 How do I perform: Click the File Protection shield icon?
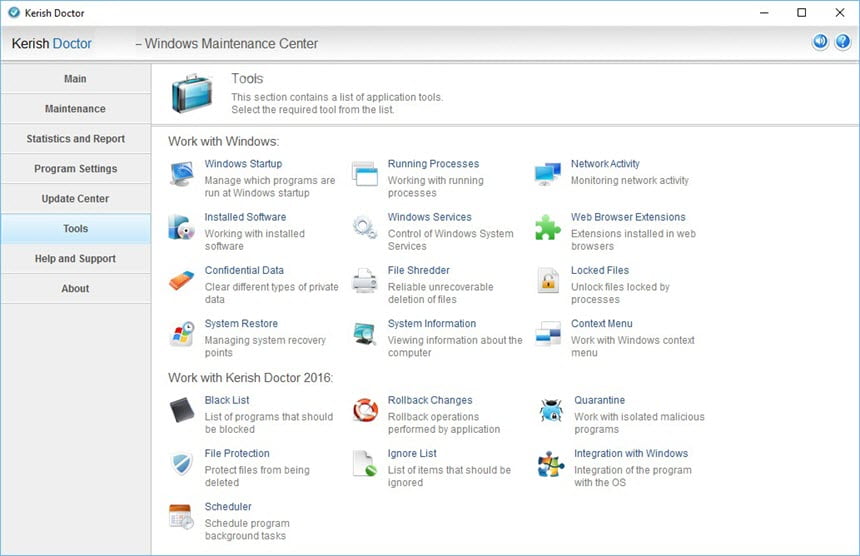(182, 464)
